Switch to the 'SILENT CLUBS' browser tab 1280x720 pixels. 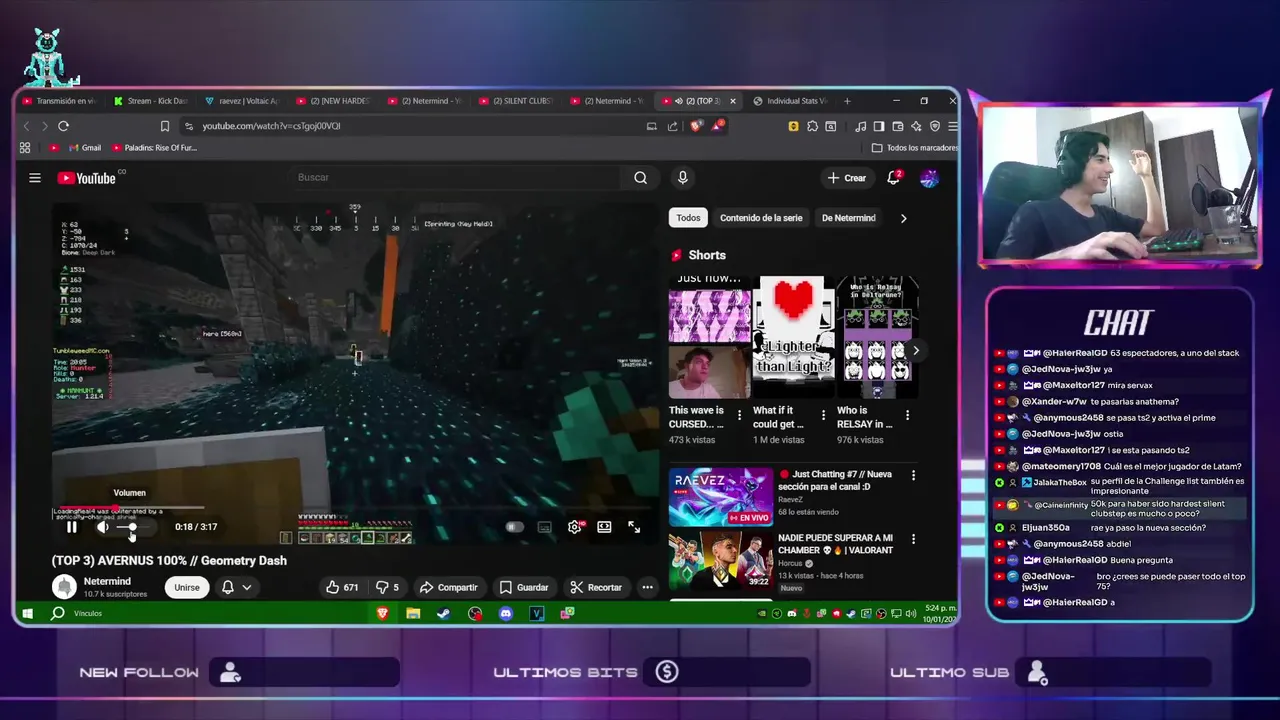point(516,101)
